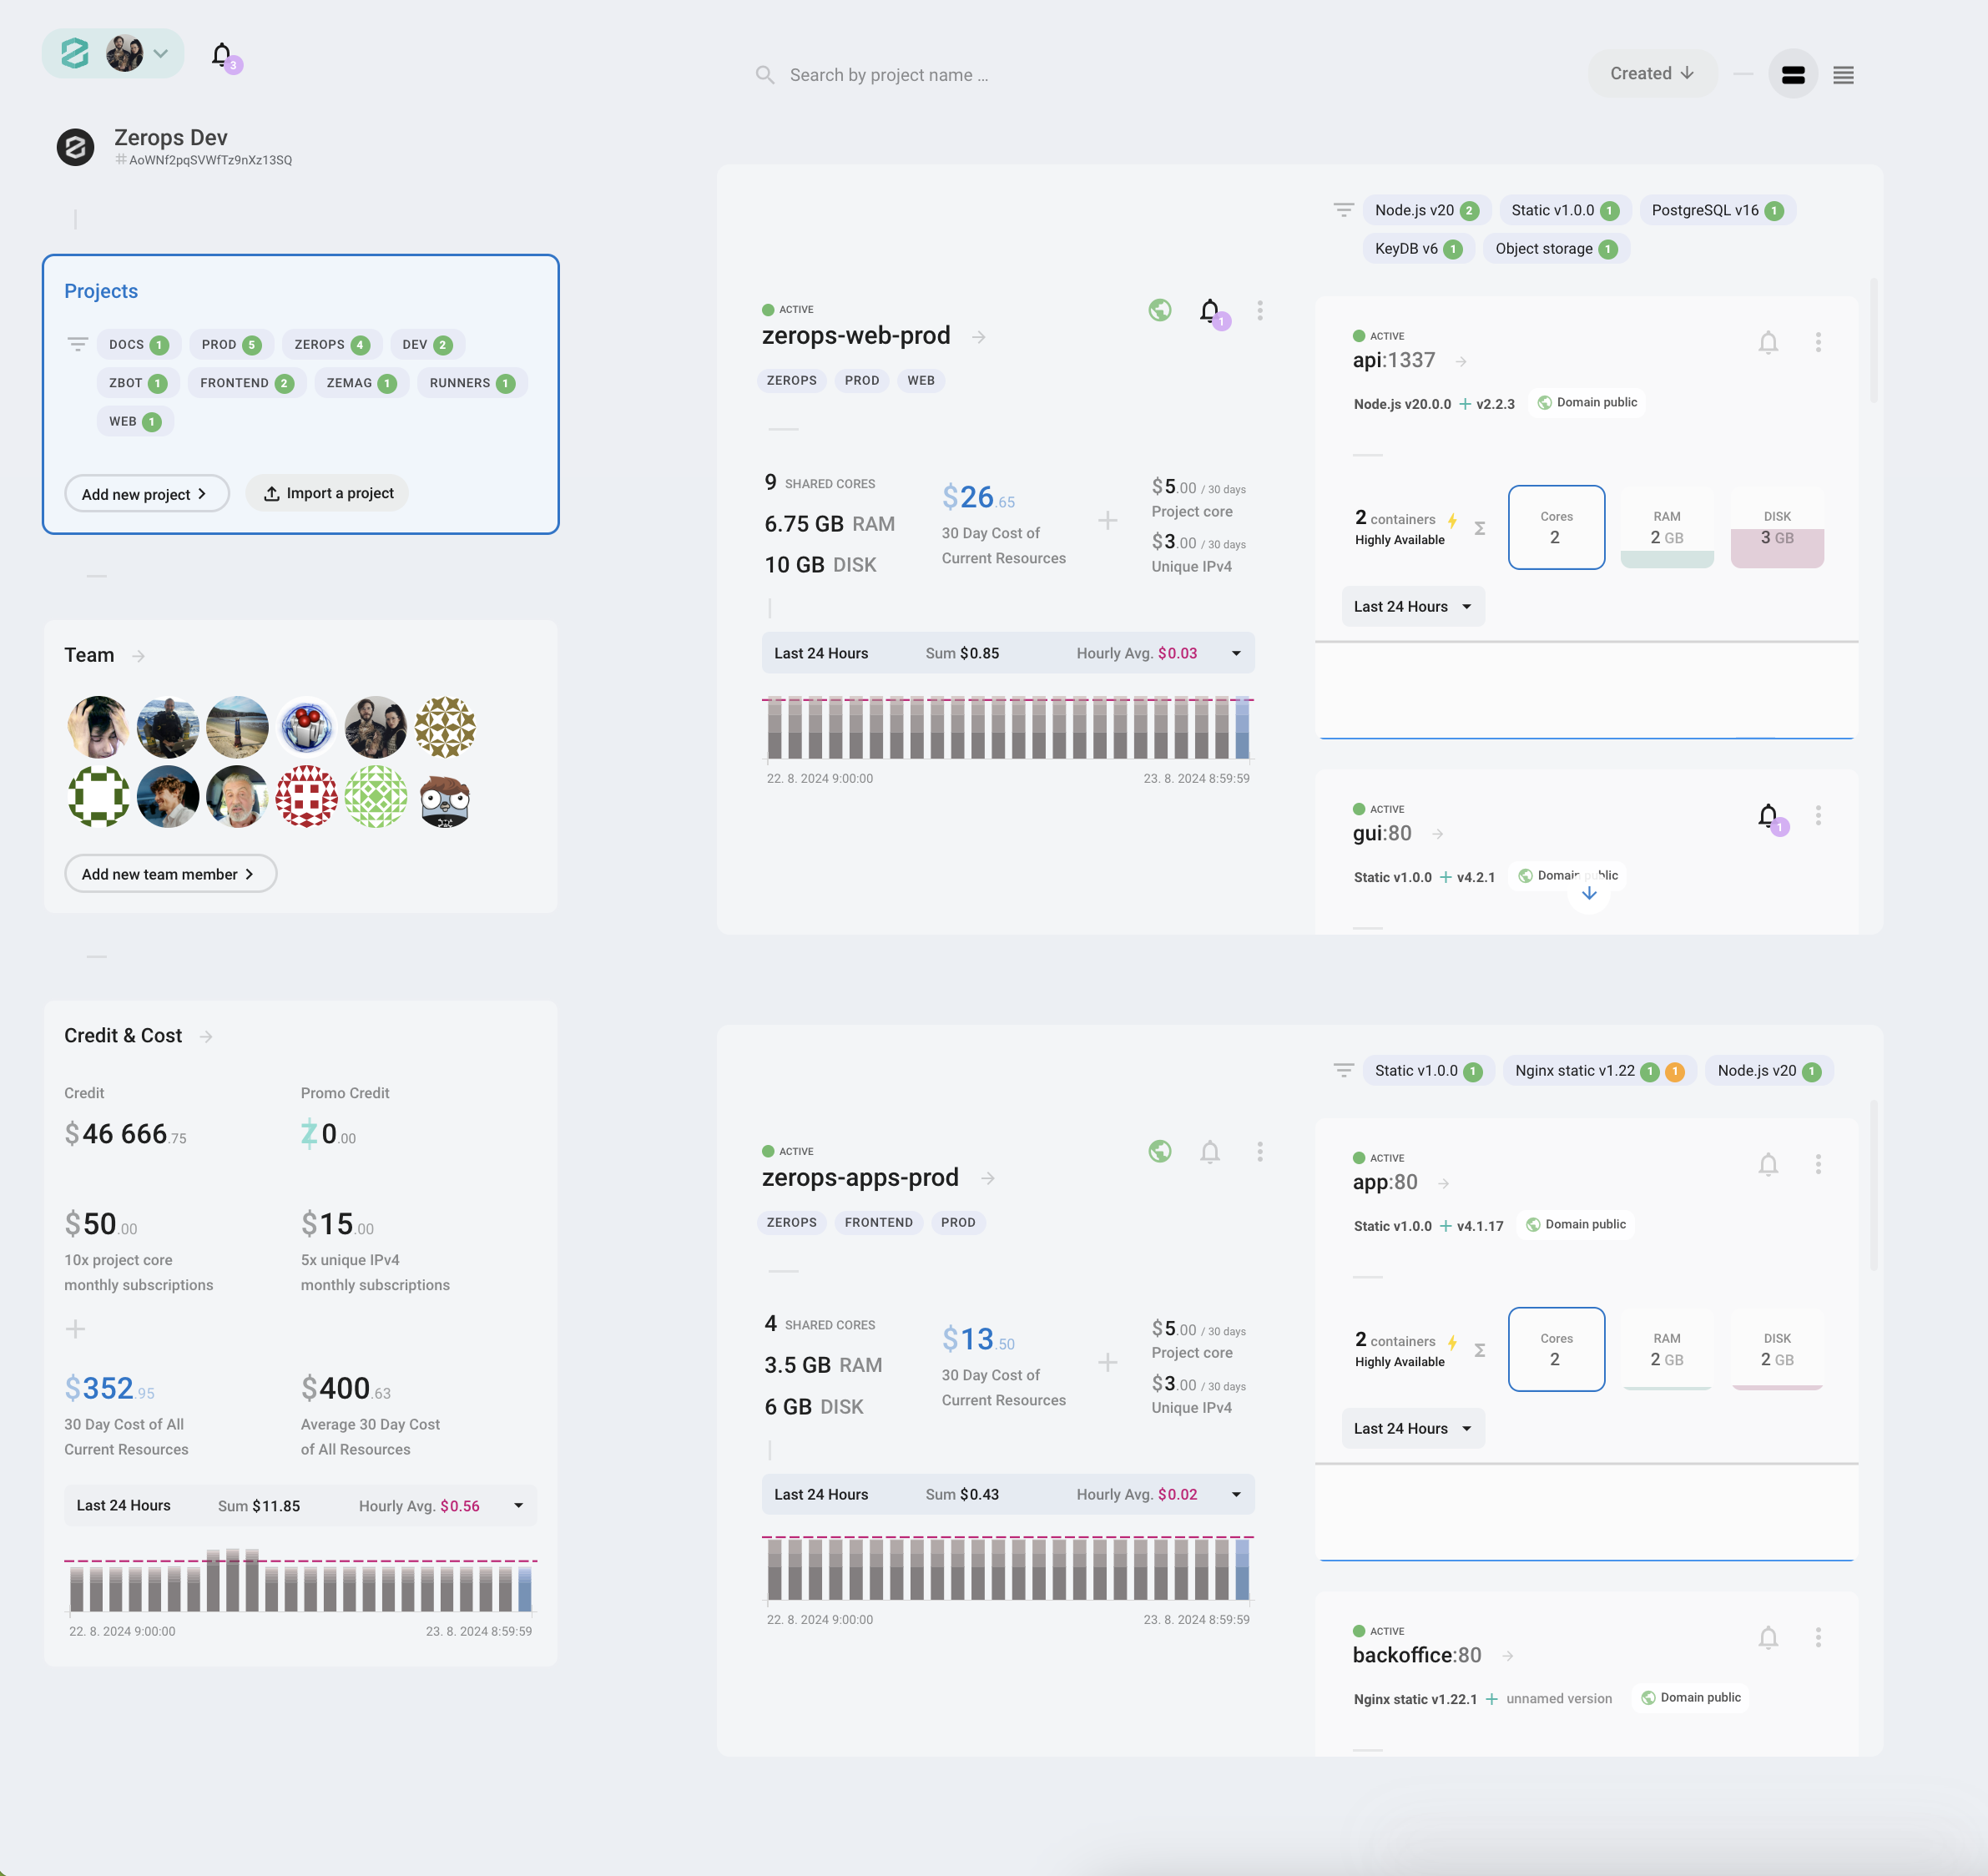Toggle the ZEMAG project filter tag
Screen dimensions: 1988x1876
point(360,382)
